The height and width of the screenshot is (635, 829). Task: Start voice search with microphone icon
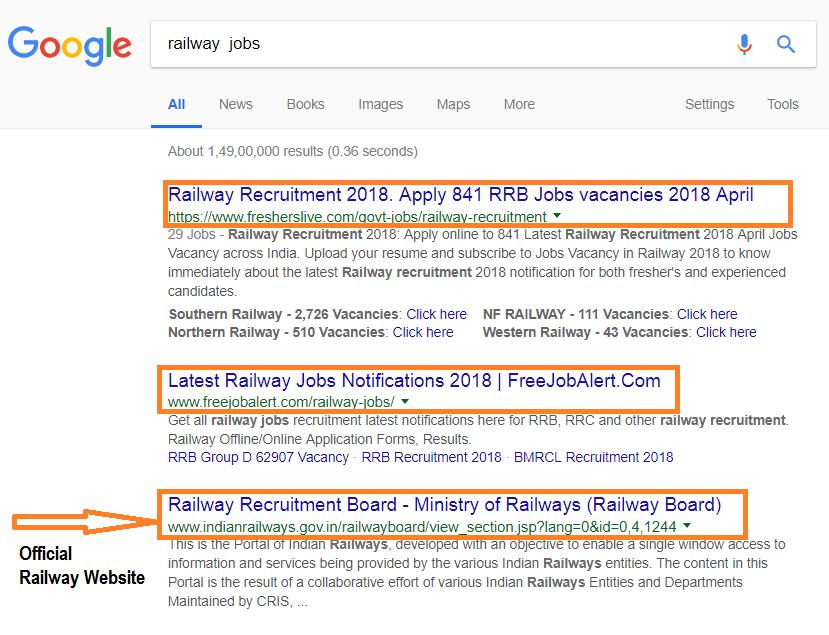click(744, 44)
